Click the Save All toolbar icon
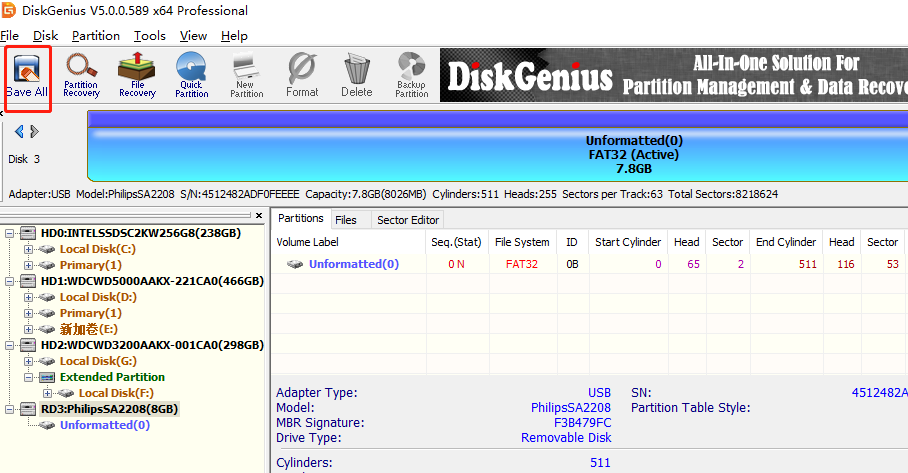908x473 pixels. point(27,76)
